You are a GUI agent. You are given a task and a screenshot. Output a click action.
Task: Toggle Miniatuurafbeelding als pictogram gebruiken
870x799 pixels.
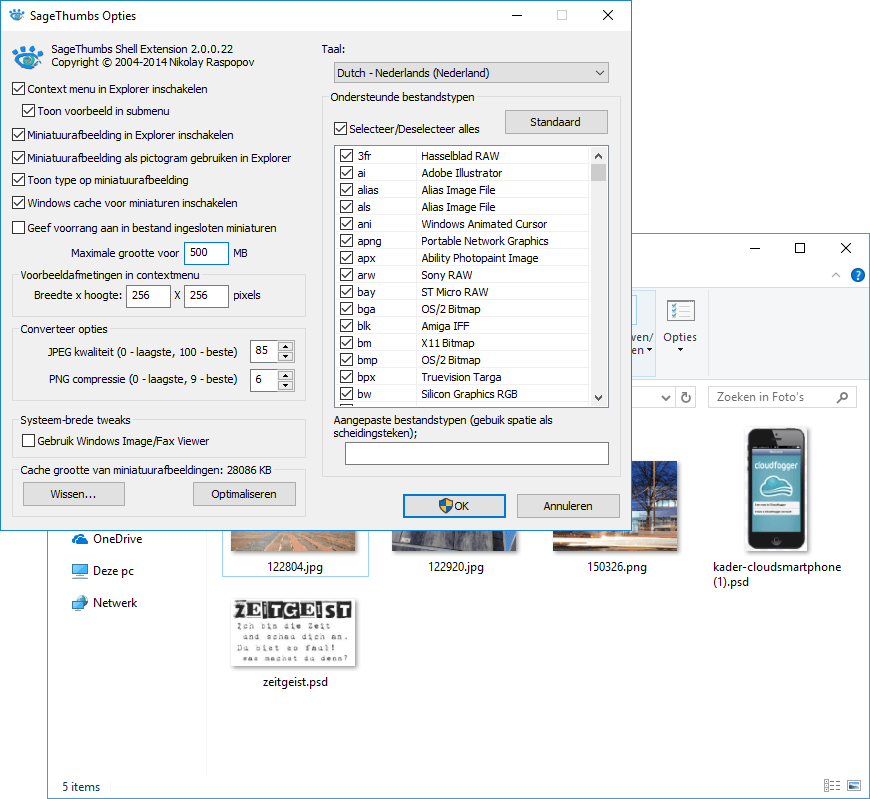click(x=18, y=158)
